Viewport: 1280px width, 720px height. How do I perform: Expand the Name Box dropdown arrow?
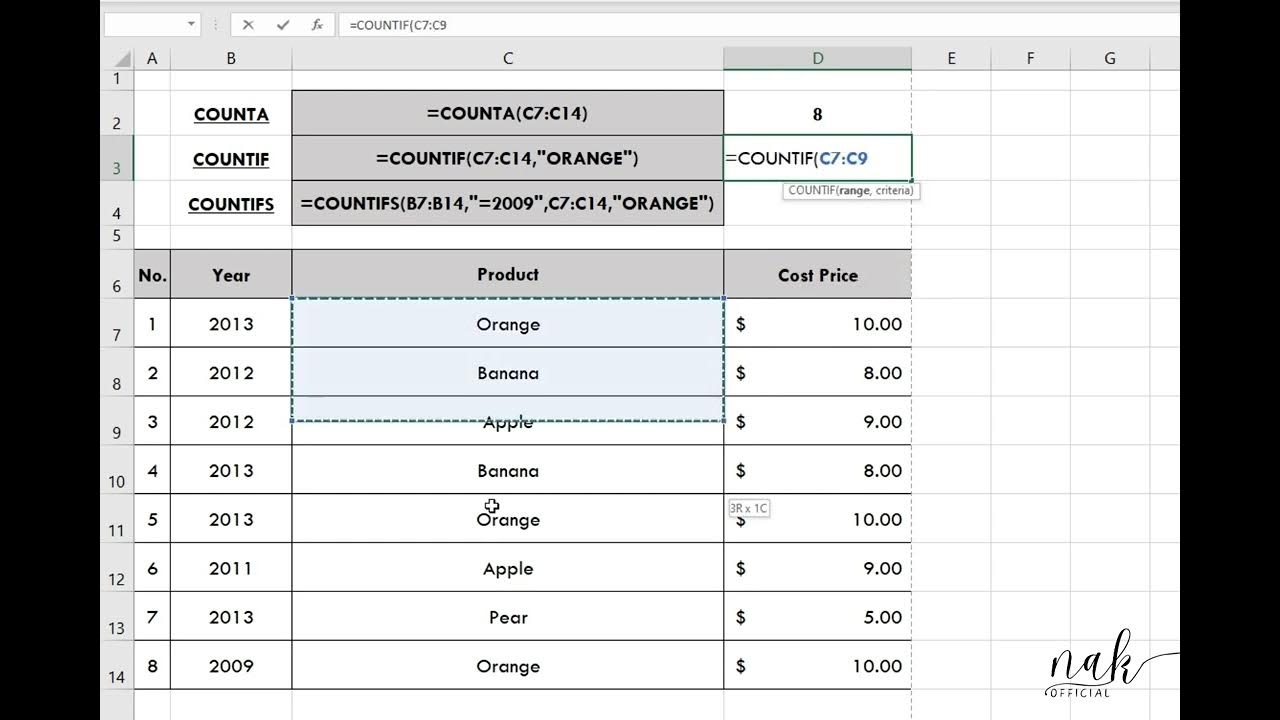coord(191,25)
